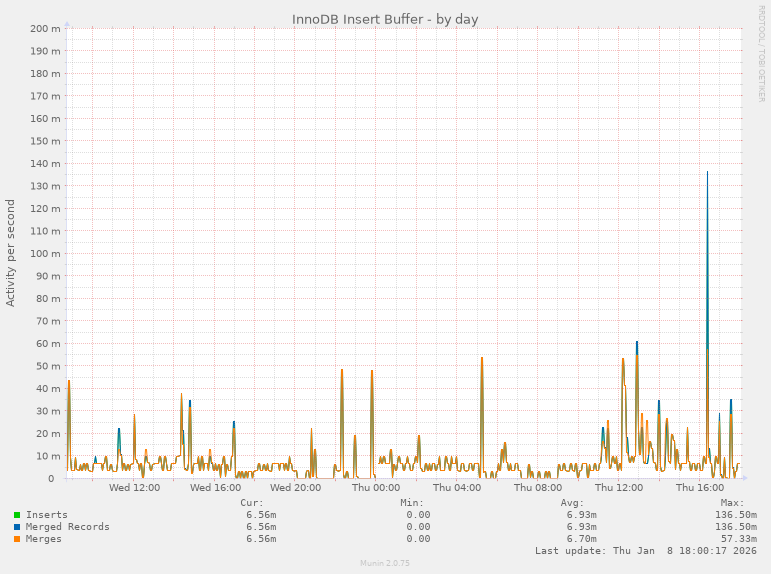The width and height of the screenshot is (771, 574).
Task: Click the Inserts average value 6.93m
Action: [582, 515]
